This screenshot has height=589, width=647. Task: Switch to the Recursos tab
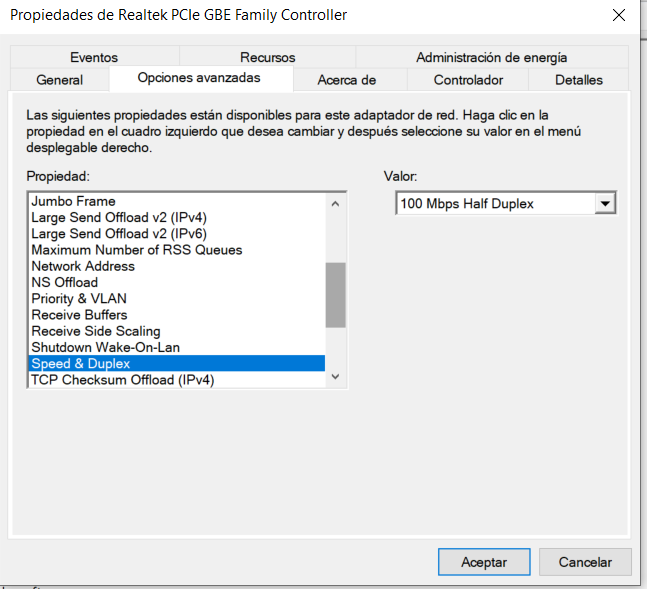pos(267,57)
